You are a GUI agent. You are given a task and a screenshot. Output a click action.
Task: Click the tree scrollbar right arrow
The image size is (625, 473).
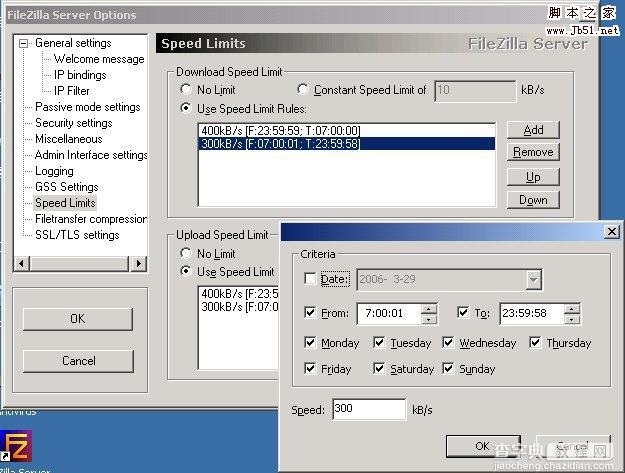click(x=138, y=263)
